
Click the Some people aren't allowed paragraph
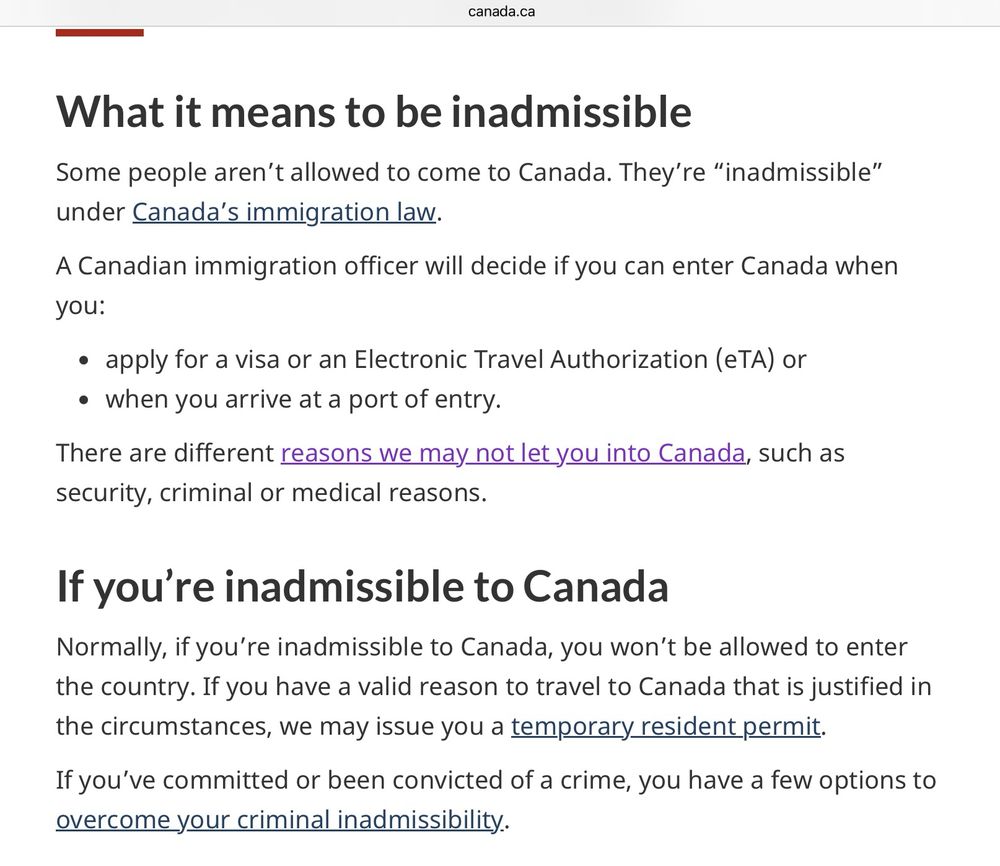pyautogui.click(x=469, y=193)
